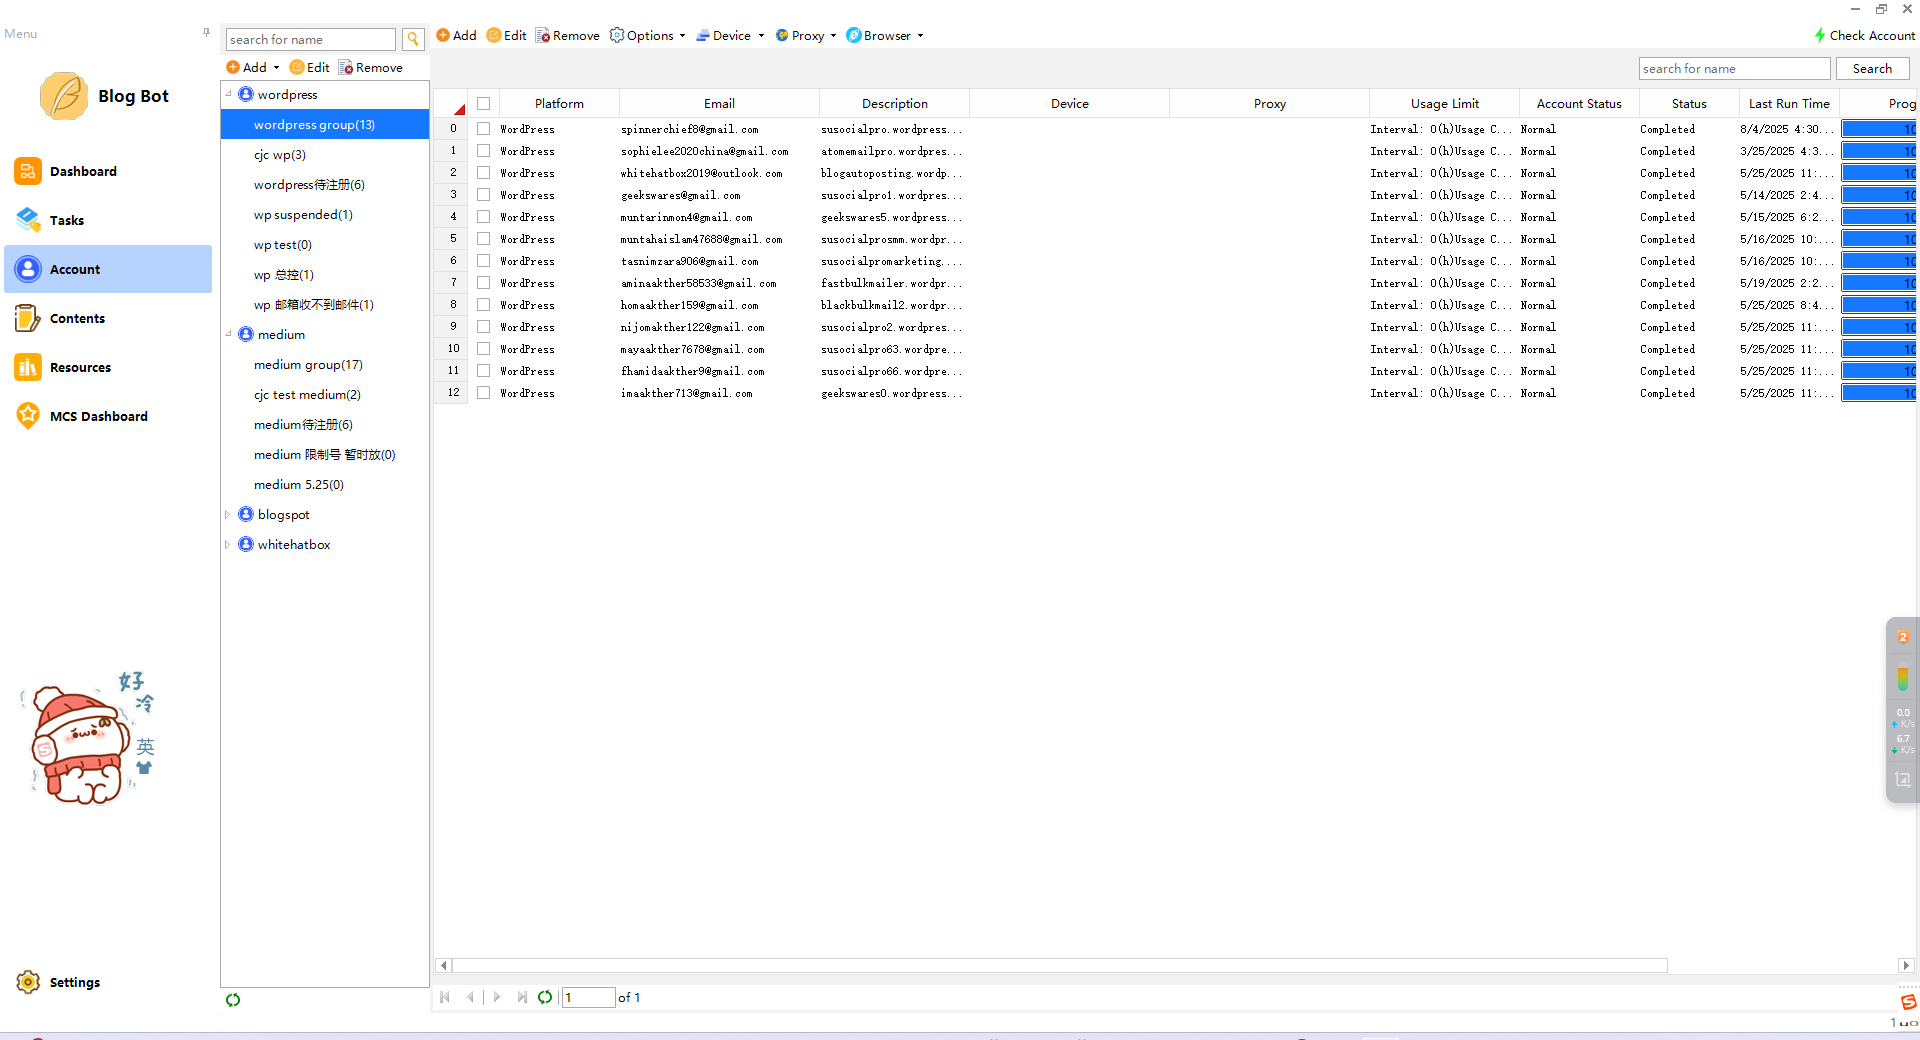Go to the next page arrow in pager
1920x1040 pixels.
pos(497,997)
